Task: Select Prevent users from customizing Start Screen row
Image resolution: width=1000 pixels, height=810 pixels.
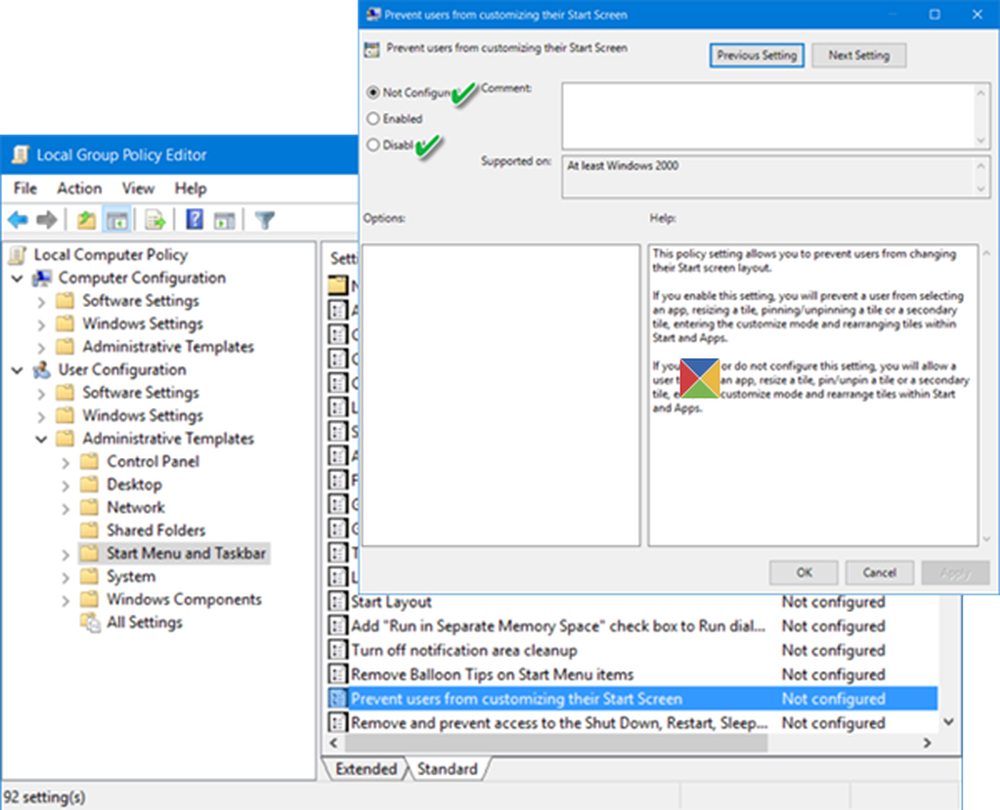Action: [632, 698]
